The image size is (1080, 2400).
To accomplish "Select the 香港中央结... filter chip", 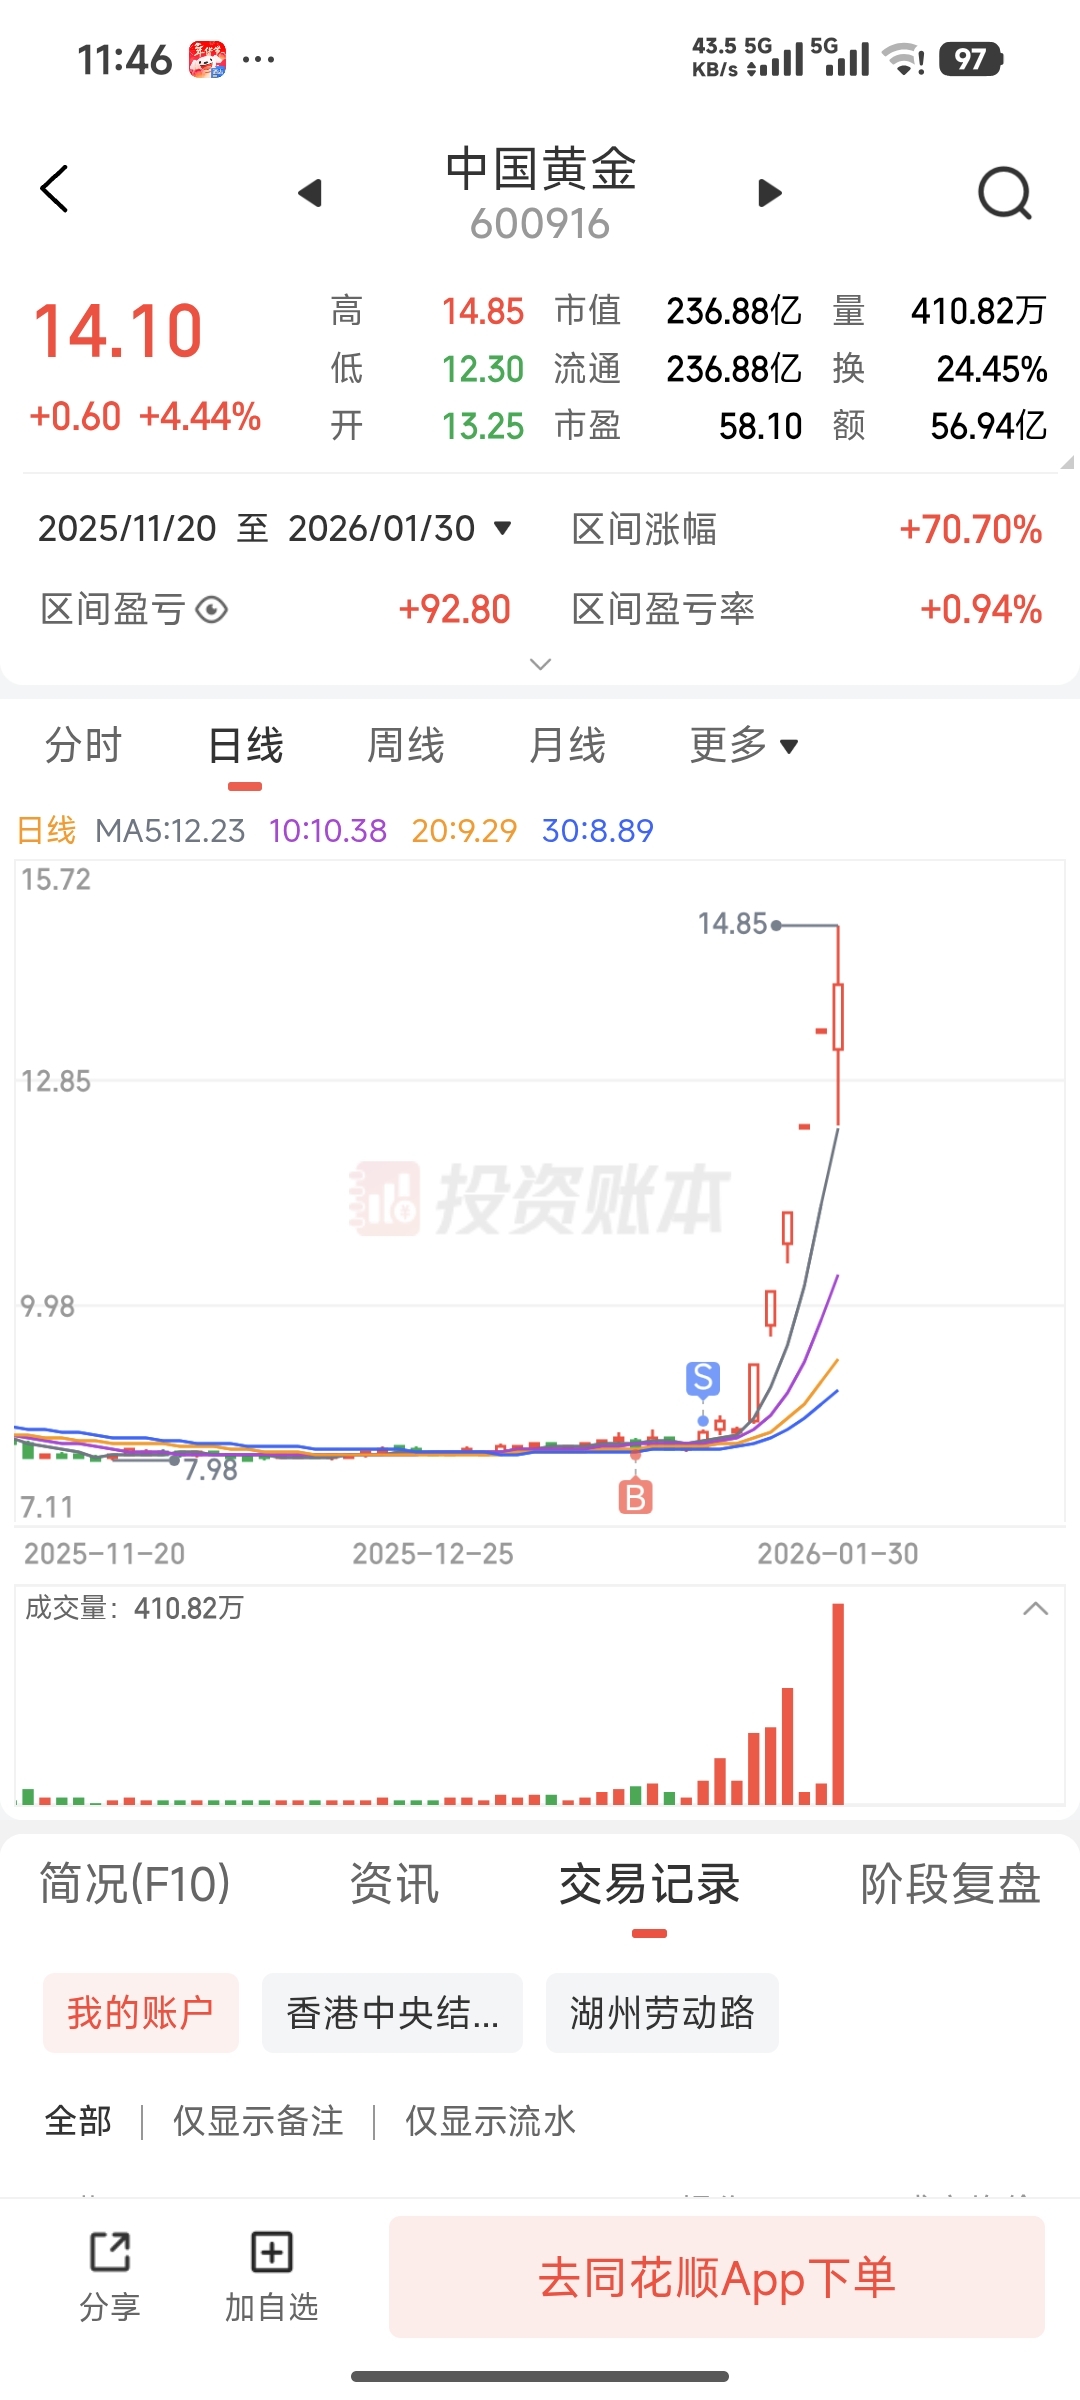I will coord(392,2013).
